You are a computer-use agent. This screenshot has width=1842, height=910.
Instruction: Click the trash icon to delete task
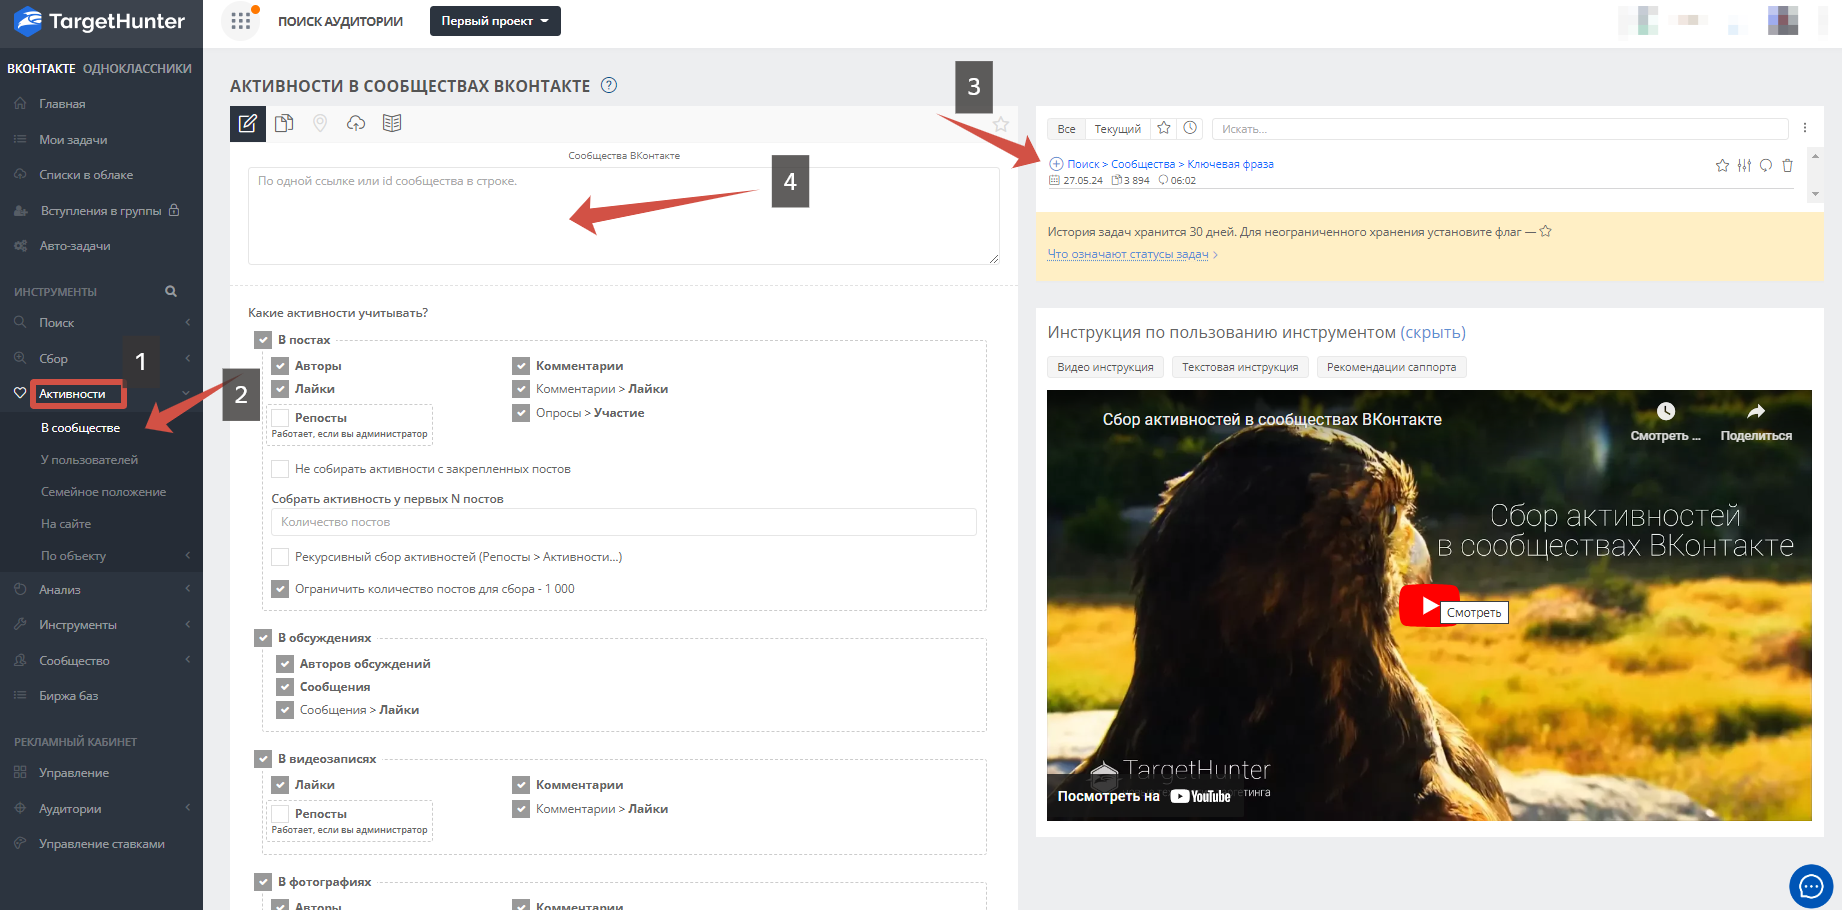[1788, 166]
